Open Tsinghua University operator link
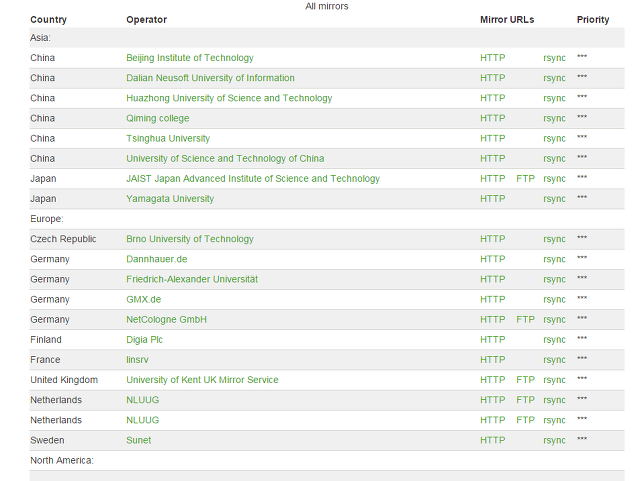The image size is (640, 481). [x=168, y=138]
